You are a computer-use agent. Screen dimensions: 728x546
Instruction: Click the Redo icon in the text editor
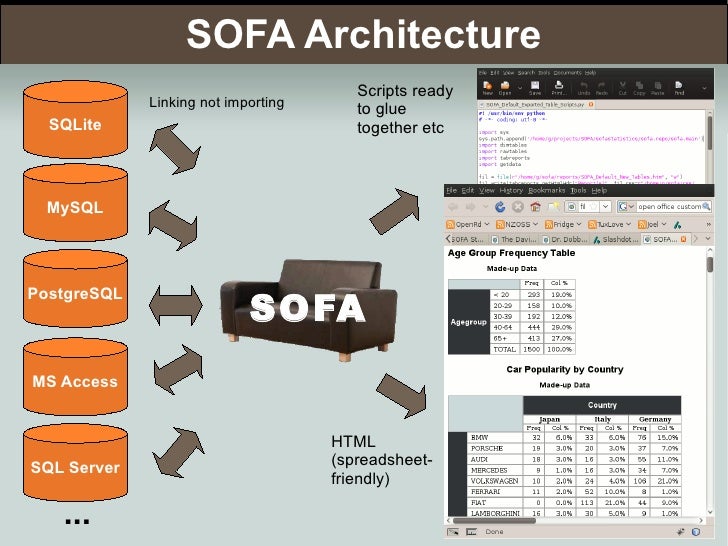602,85
